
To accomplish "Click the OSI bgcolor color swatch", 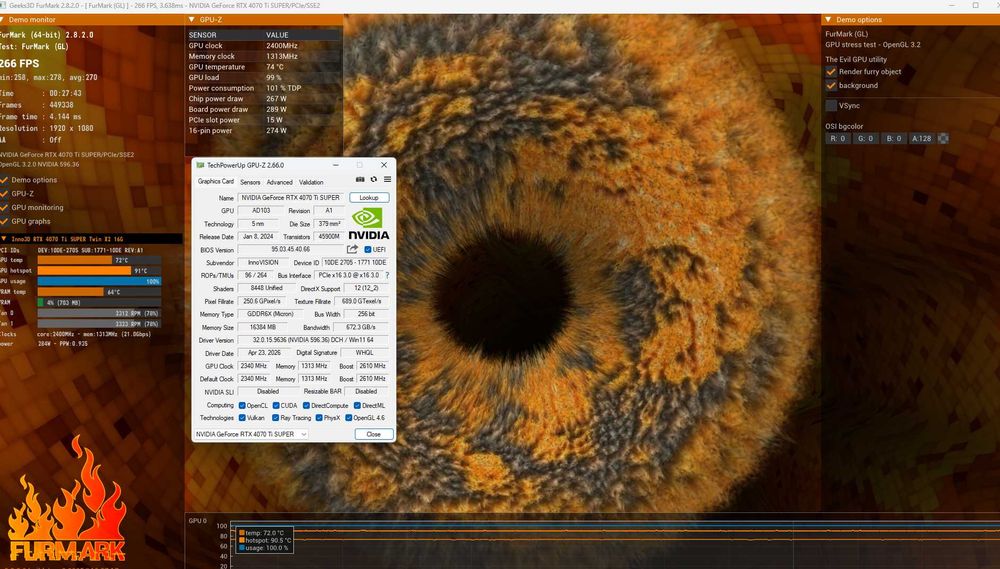I will (x=943, y=138).
